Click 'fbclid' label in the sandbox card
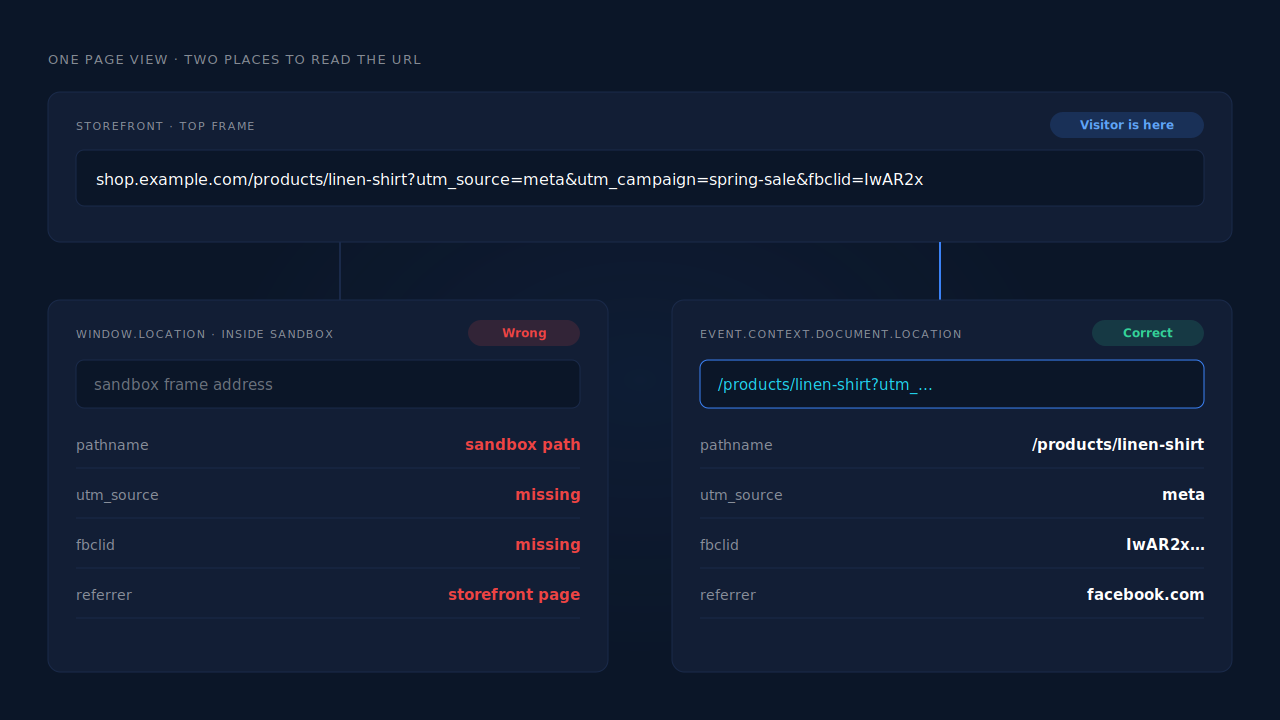1280x720 pixels. coord(95,545)
